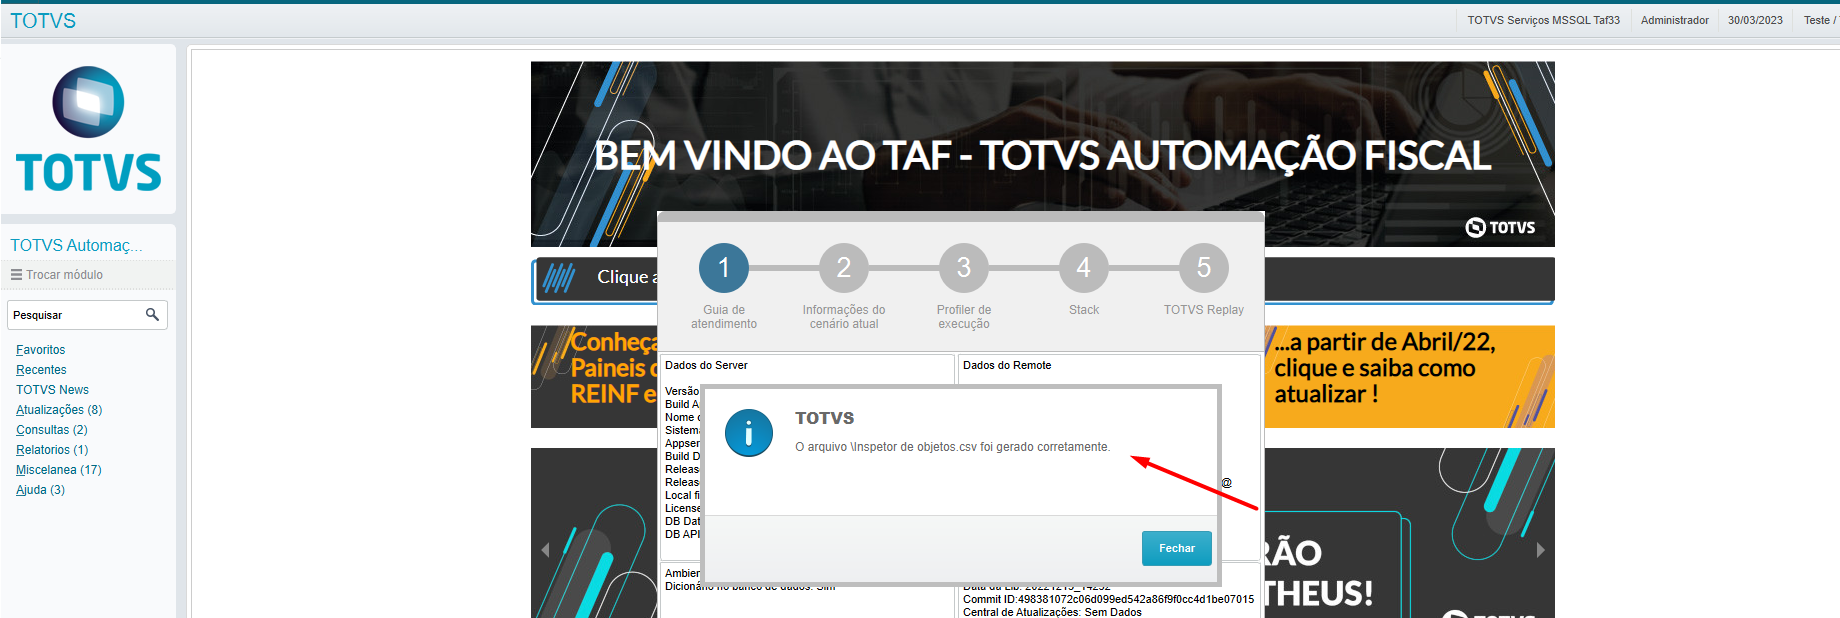Select step 1 Guia de atendimento
Screen dimensions: 1840x618
click(x=724, y=268)
